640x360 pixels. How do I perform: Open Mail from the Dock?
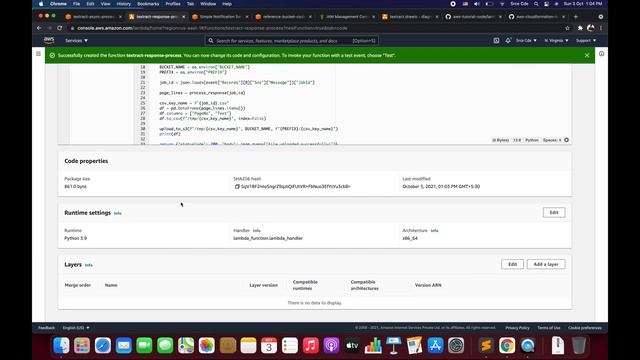(124, 345)
